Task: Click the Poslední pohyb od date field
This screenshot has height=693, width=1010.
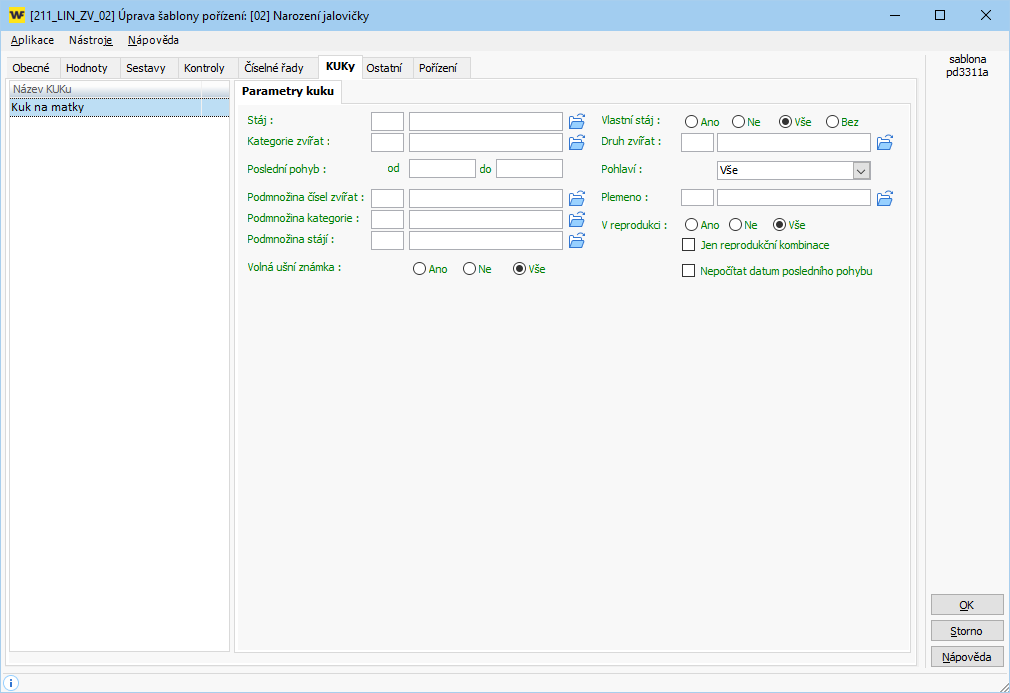Action: point(441,169)
